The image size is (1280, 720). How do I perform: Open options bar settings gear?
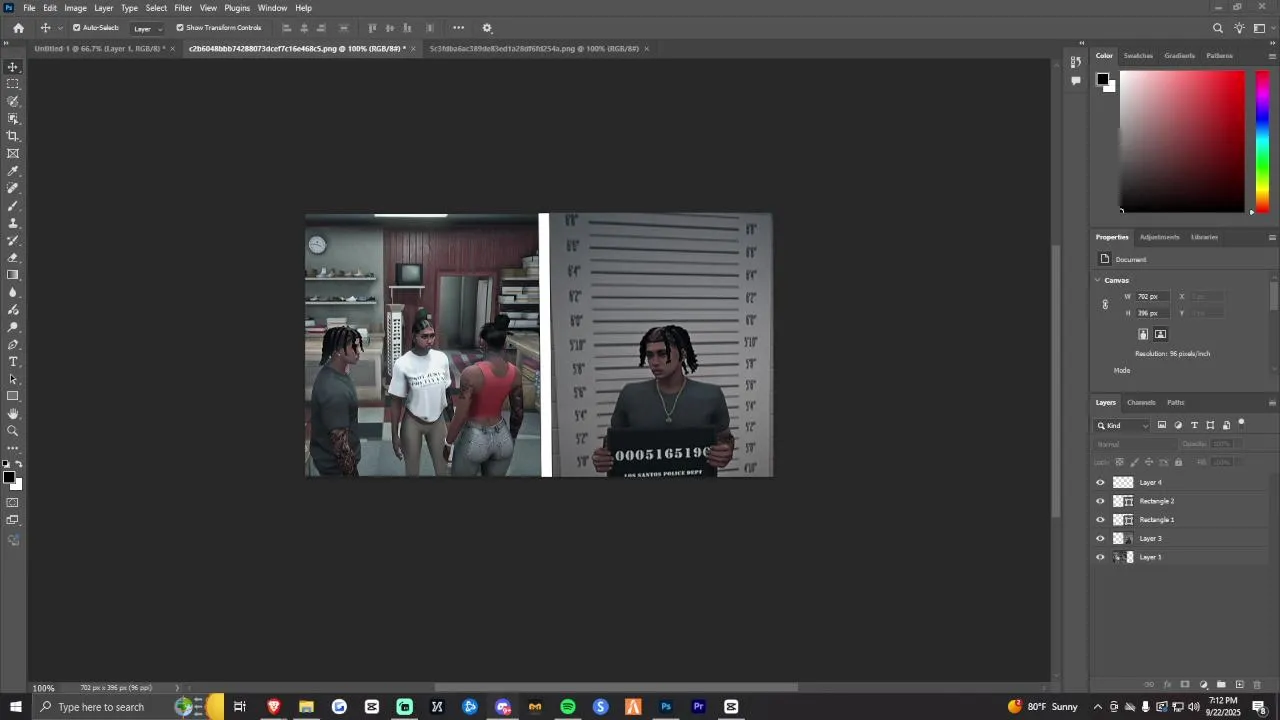(487, 28)
